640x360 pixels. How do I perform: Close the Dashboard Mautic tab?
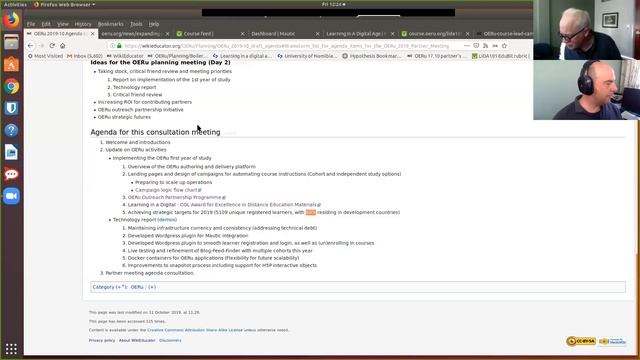(x=318, y=33)
